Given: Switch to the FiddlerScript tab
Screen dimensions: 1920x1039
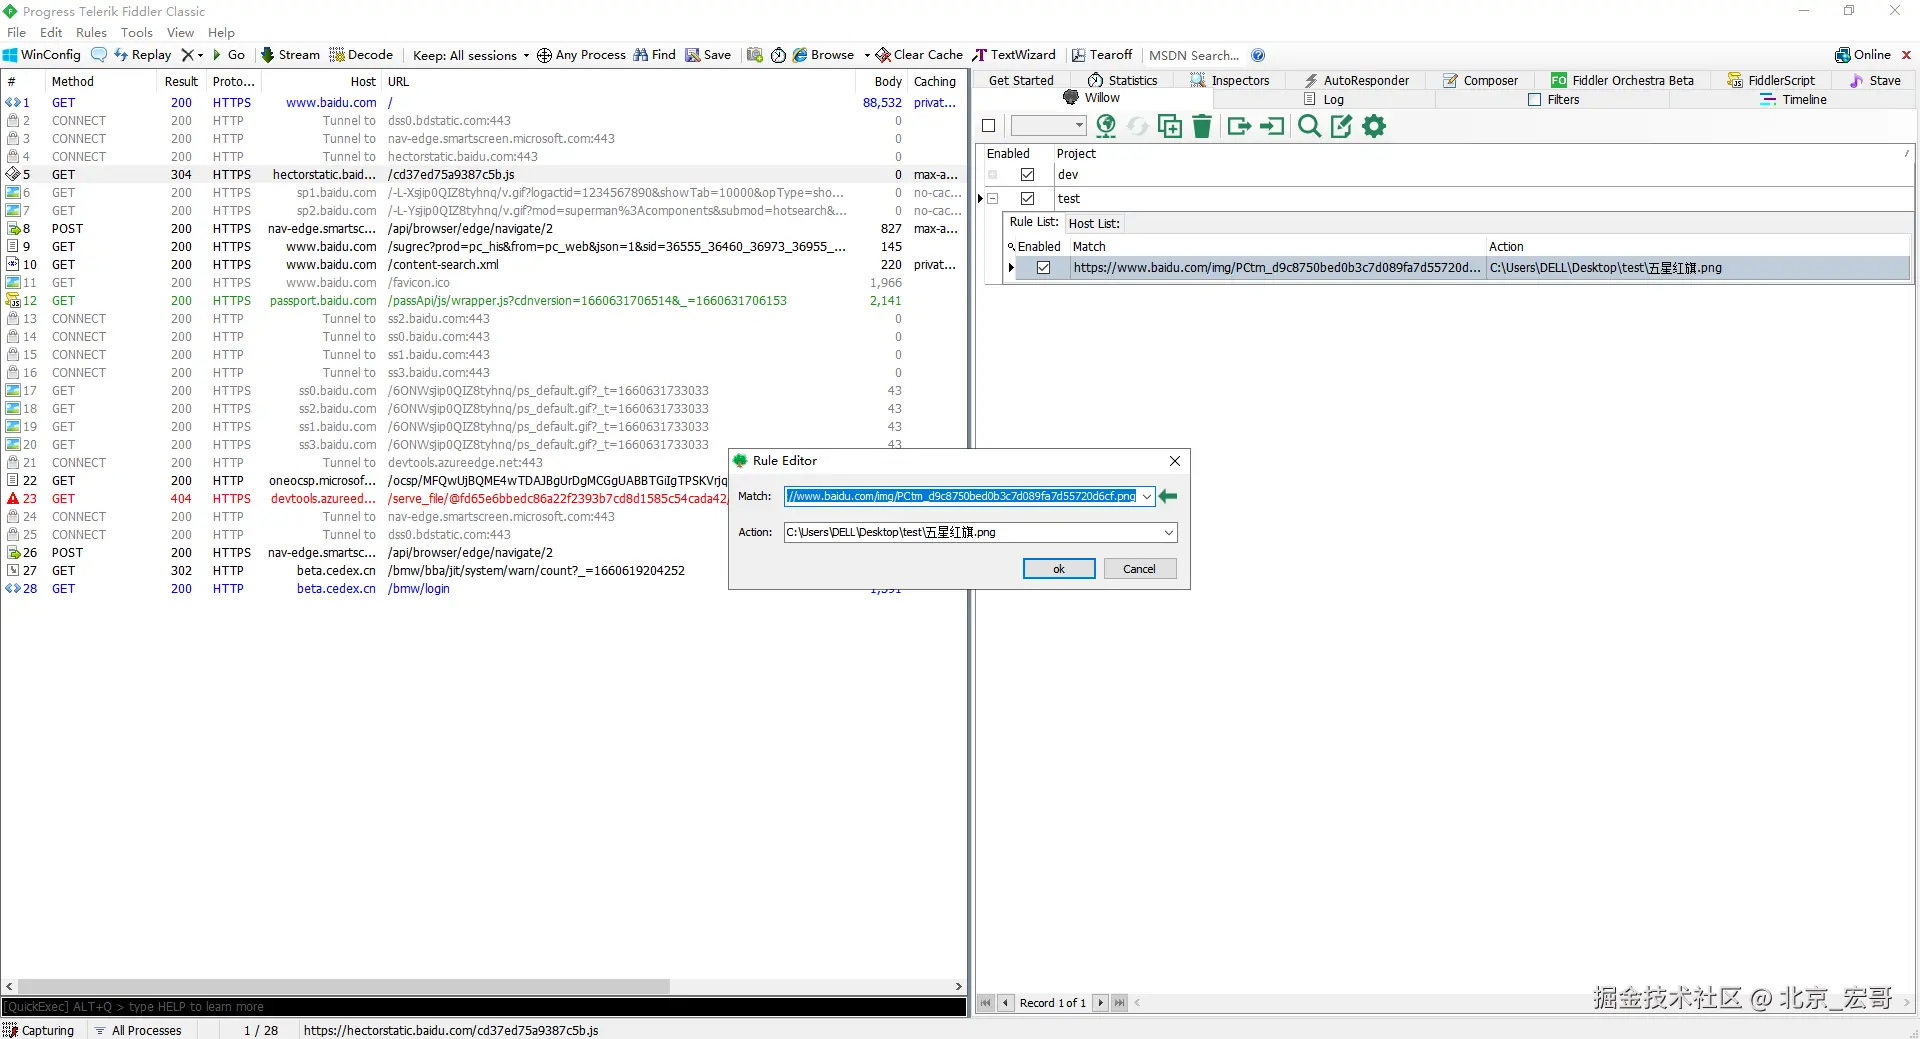Looking at the screenshot, I should pos(1772,80).
